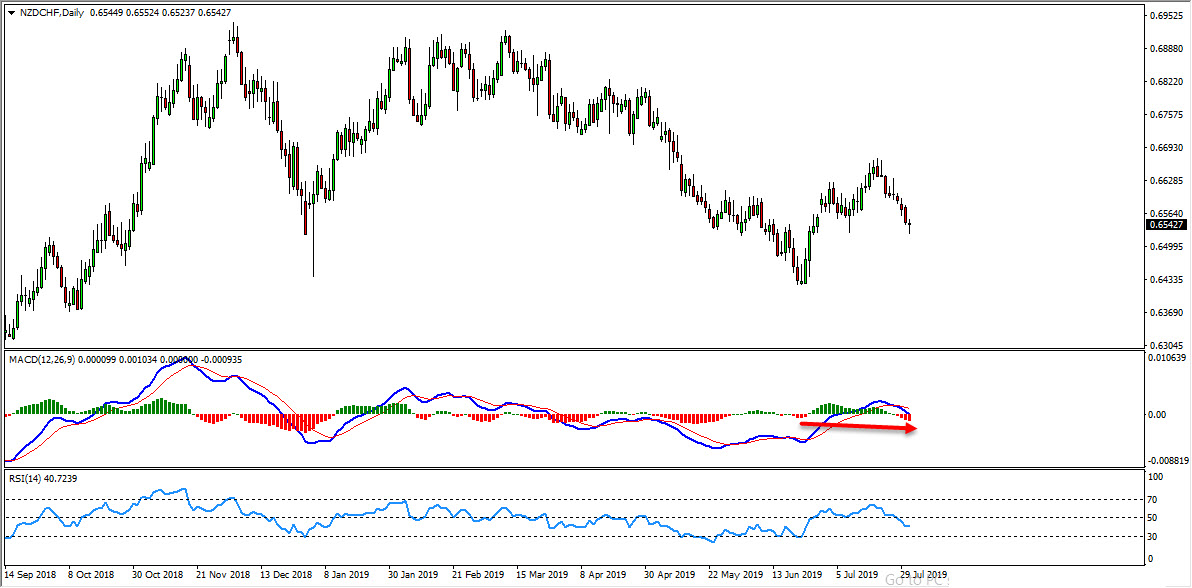The height and width of the screenshot is (588, 1192).
Task: Click the 29 Jul 2019 date label
Action: [x=923, y=576]
